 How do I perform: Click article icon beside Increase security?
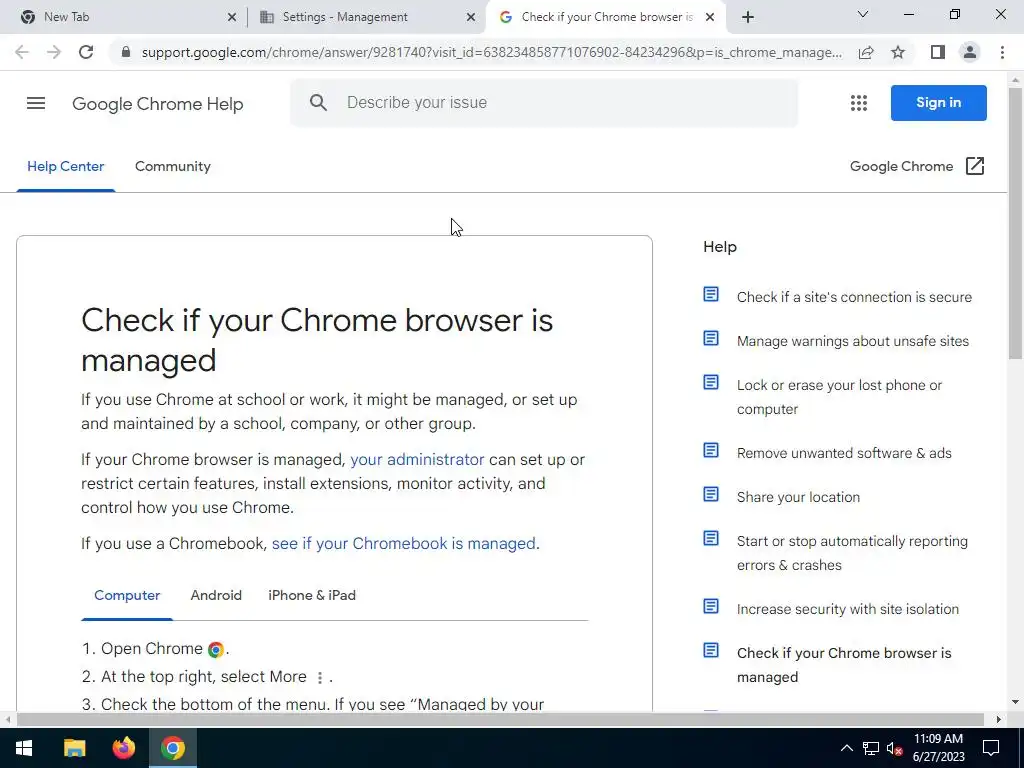[x=711, y=606]
